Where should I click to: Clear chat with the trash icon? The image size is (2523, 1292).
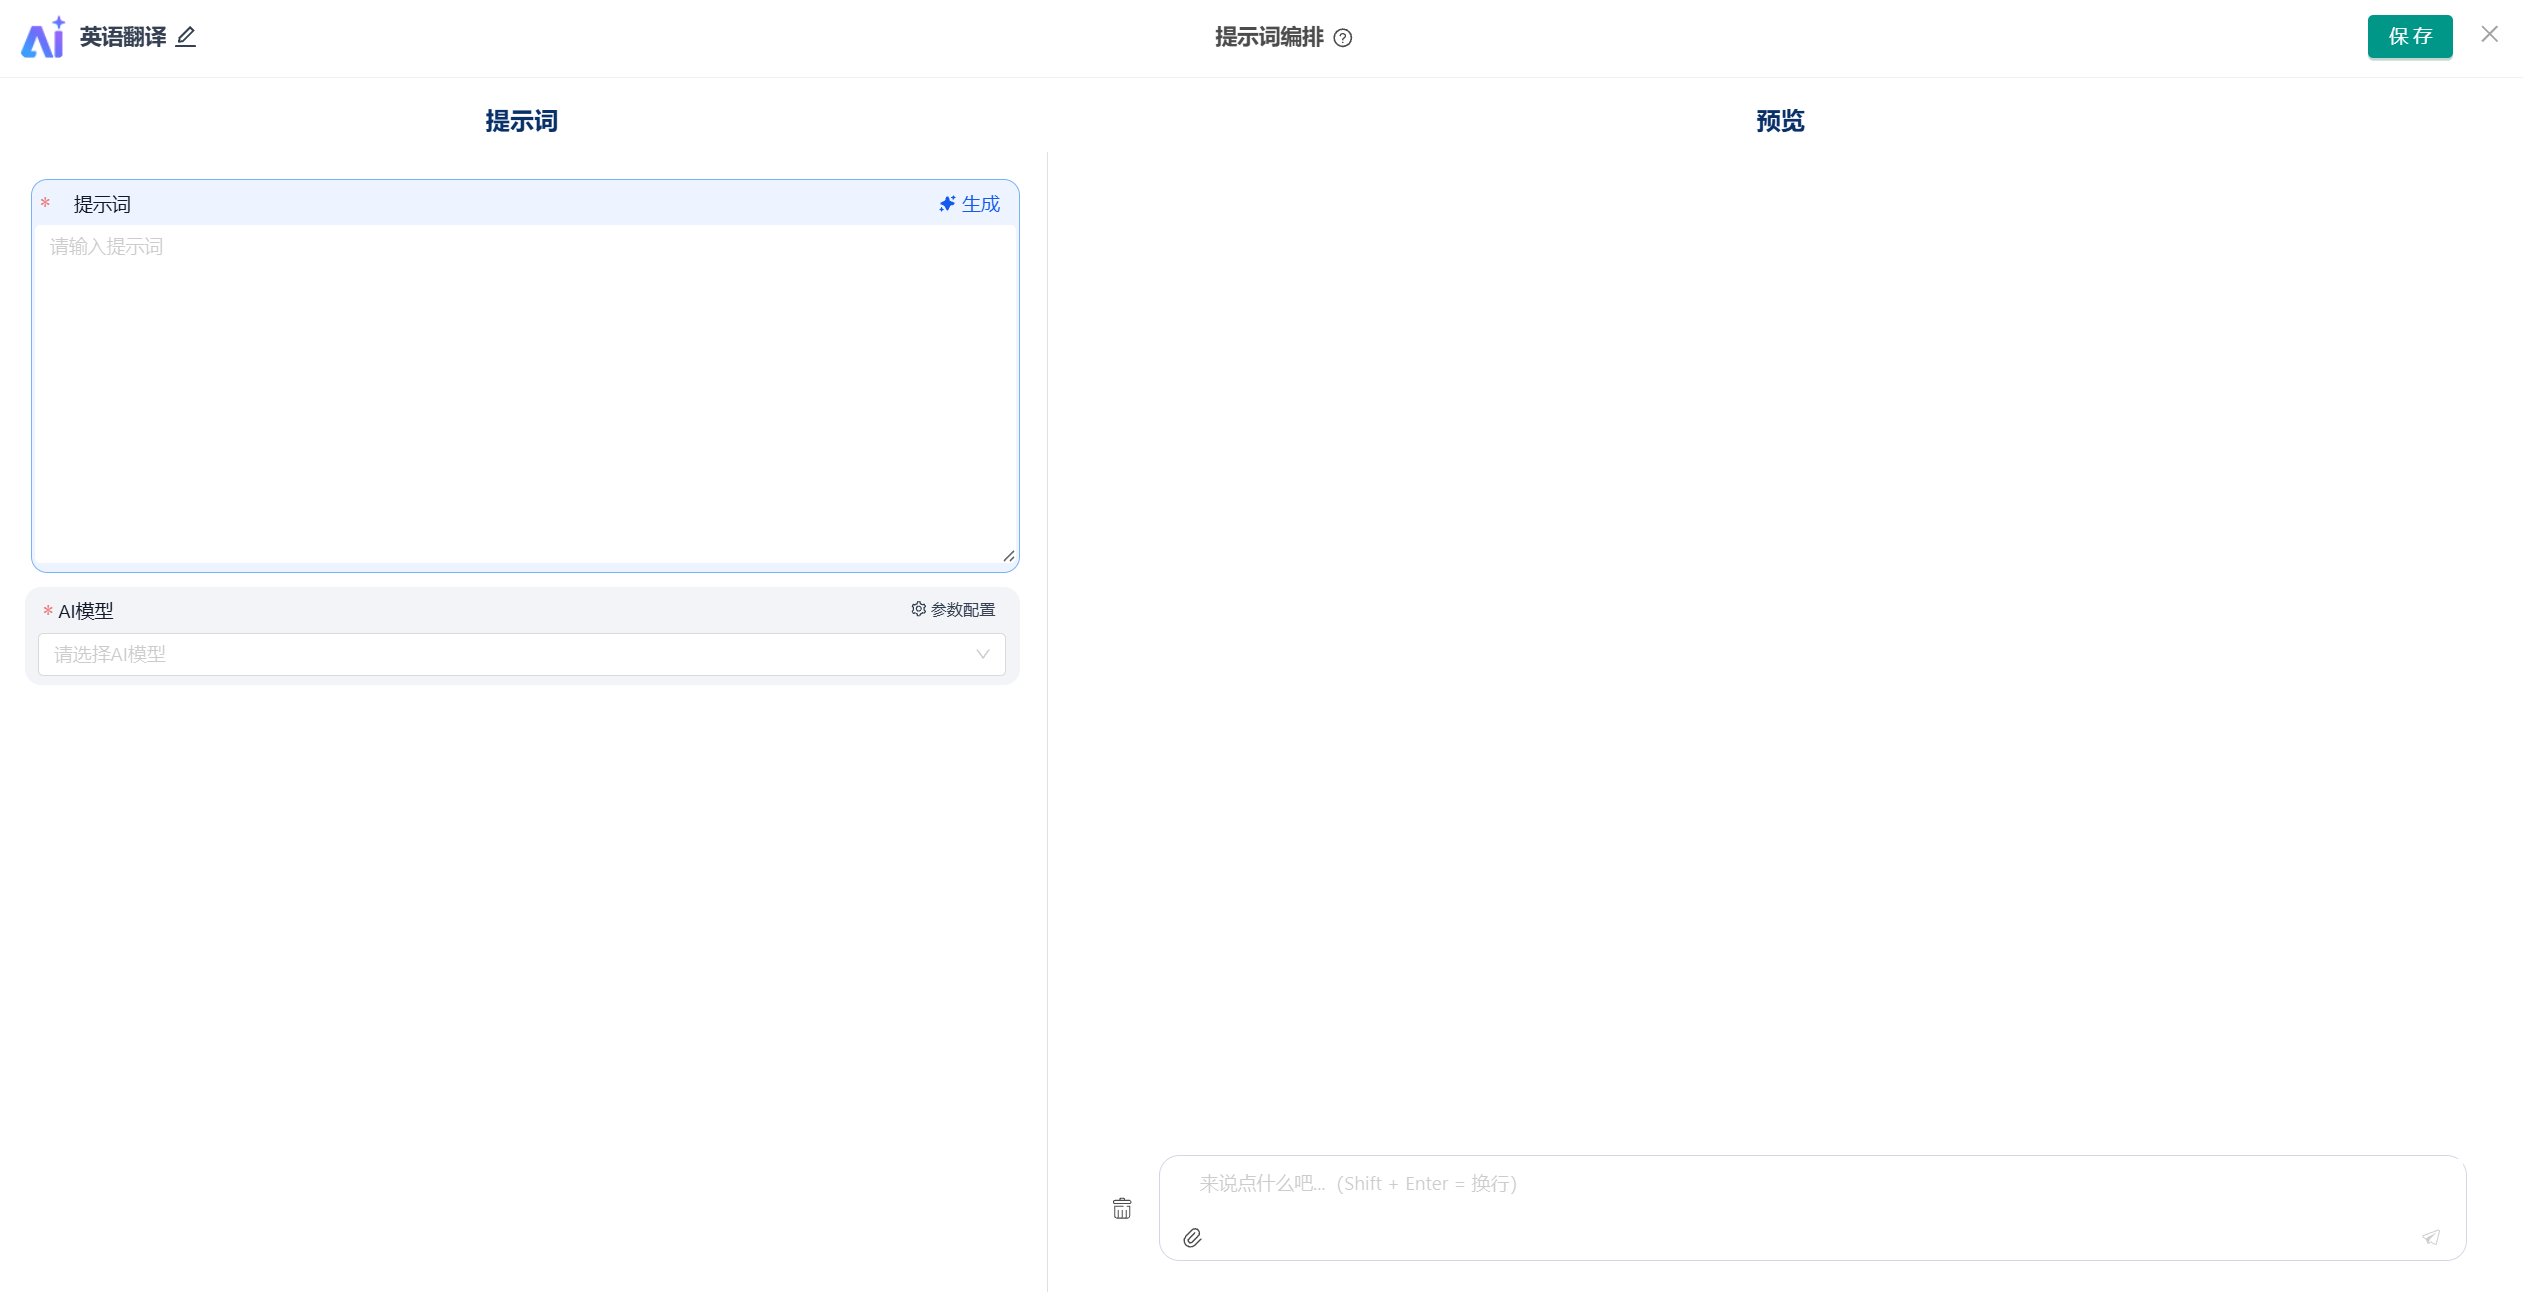[x=1122, y=1209]
